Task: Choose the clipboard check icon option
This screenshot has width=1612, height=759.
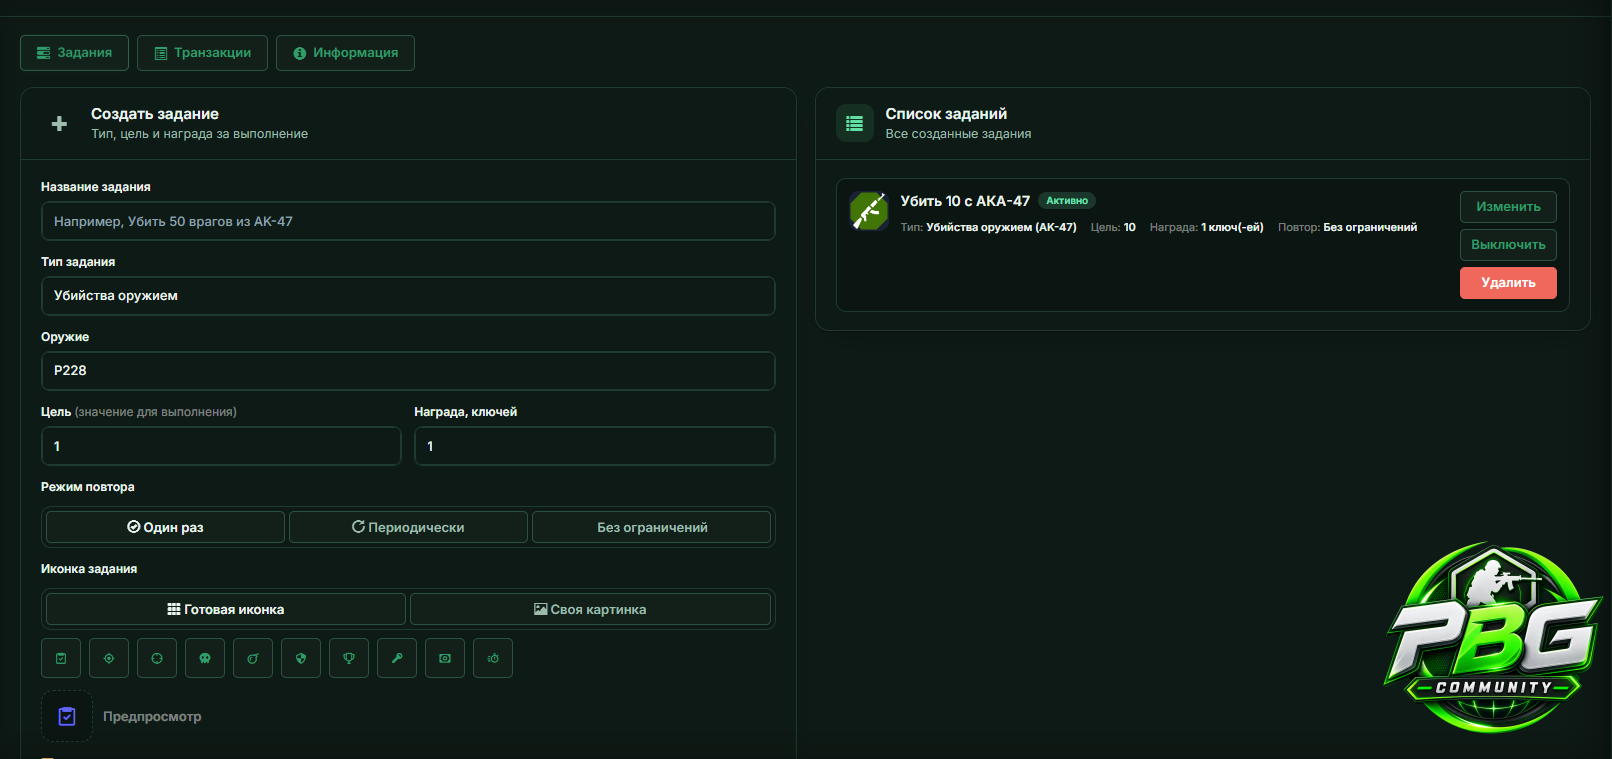Action: [x=61, y=658]
